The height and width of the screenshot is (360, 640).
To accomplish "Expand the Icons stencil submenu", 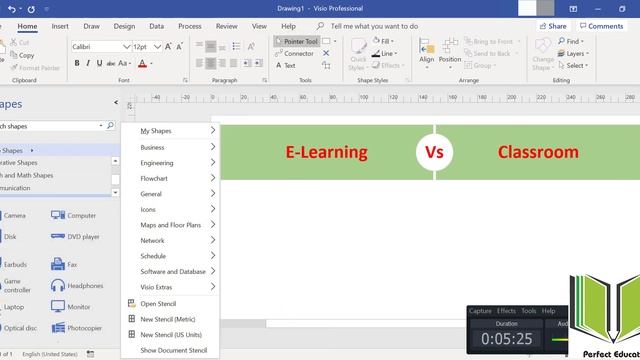I will pos(171,209).
